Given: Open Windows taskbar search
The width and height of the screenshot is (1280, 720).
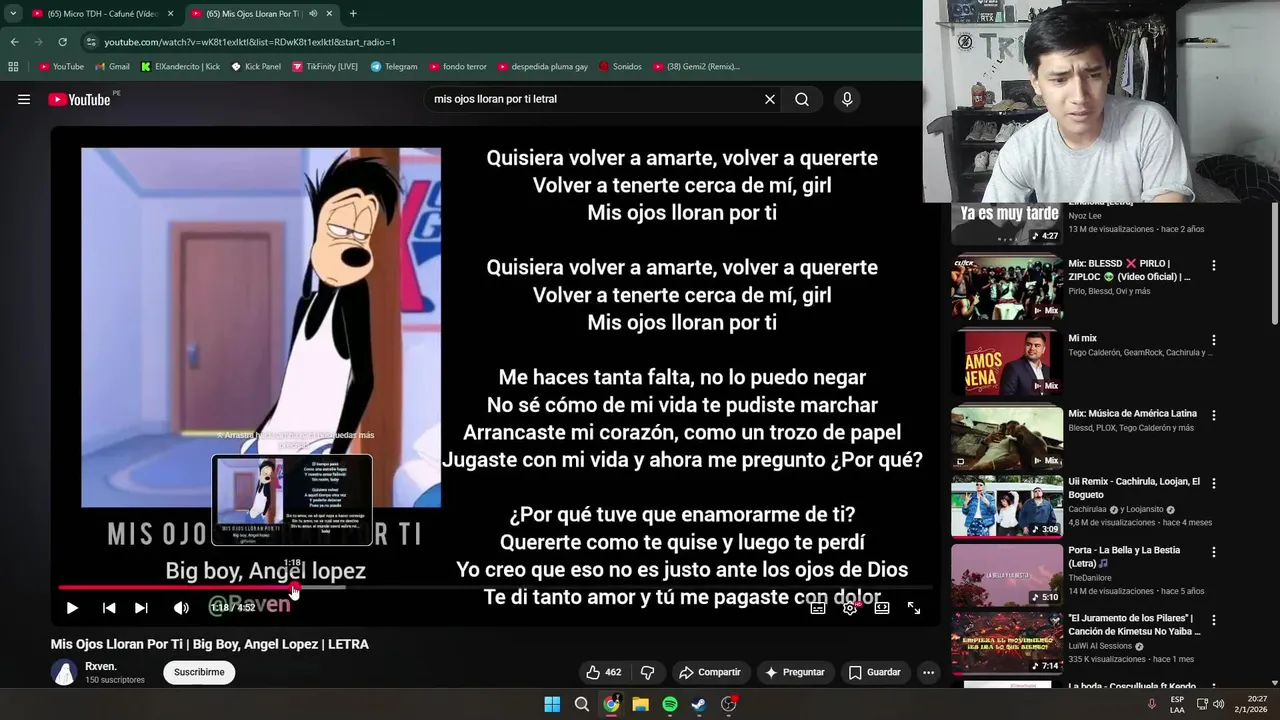Looking at the screenshot, I should point(581,704).
